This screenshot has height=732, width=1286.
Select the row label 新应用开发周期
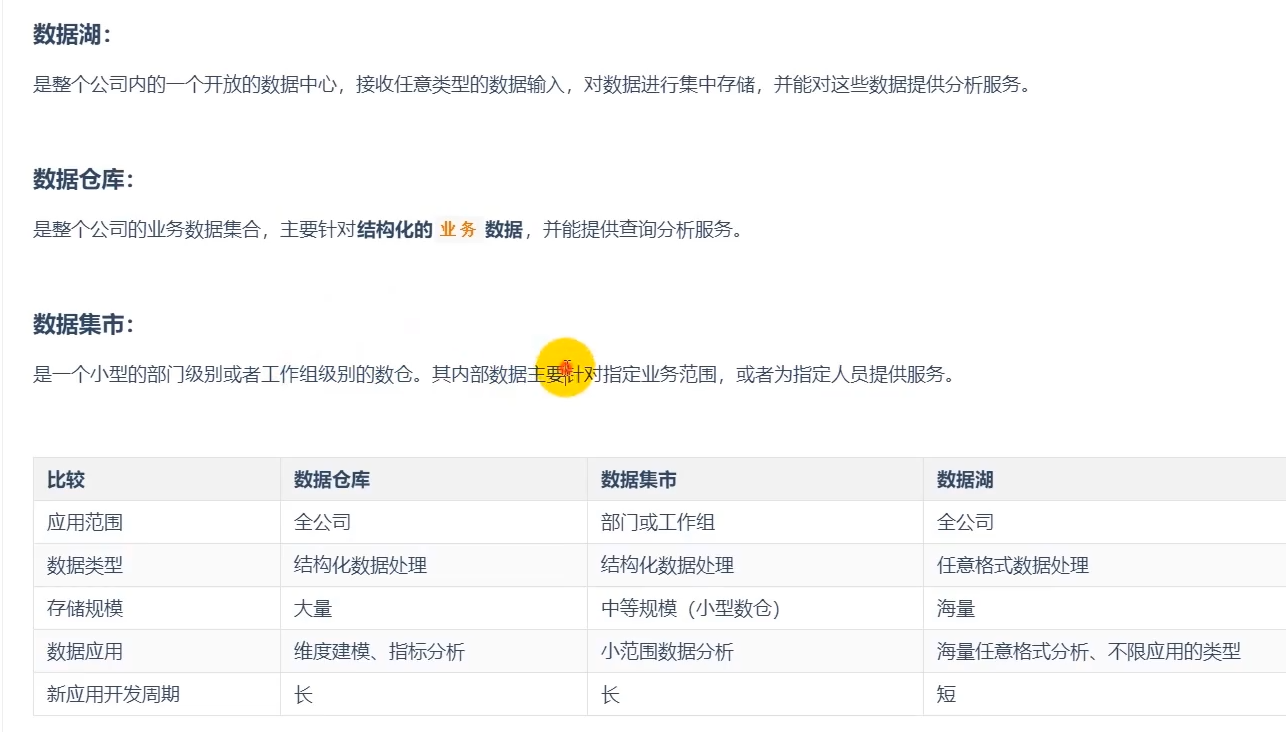(113, 694)
